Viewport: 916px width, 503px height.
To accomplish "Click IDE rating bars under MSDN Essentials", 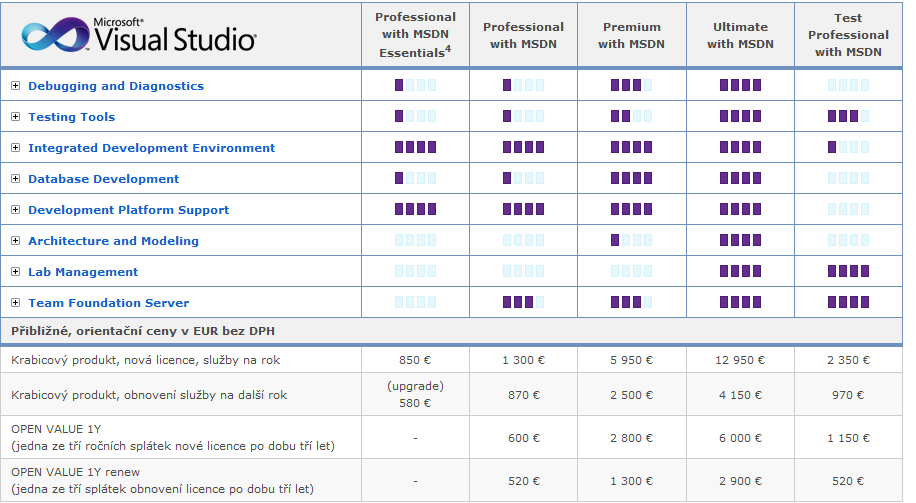I will point(415,147).
